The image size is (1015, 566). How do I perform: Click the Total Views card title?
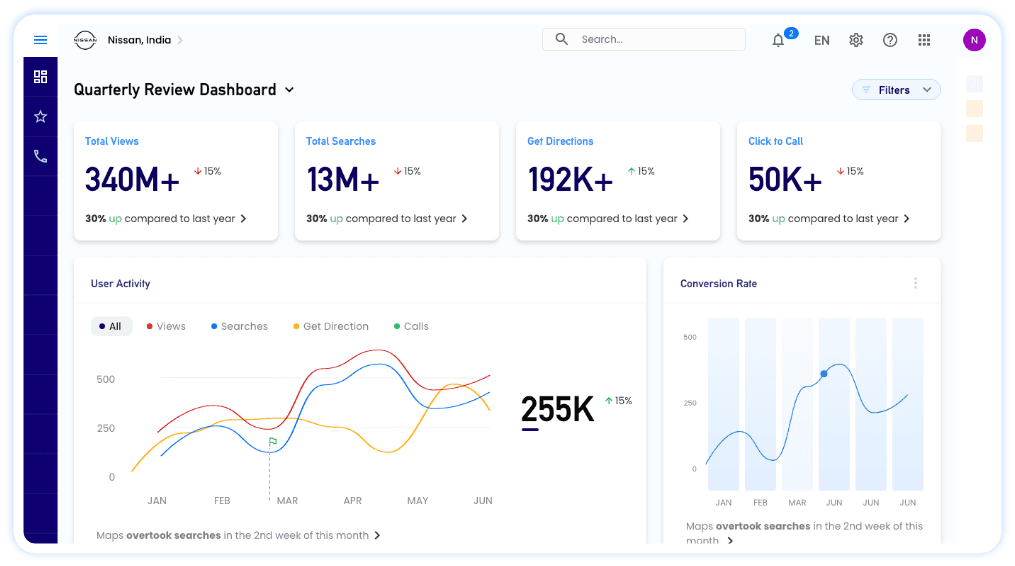pos(111,141)
